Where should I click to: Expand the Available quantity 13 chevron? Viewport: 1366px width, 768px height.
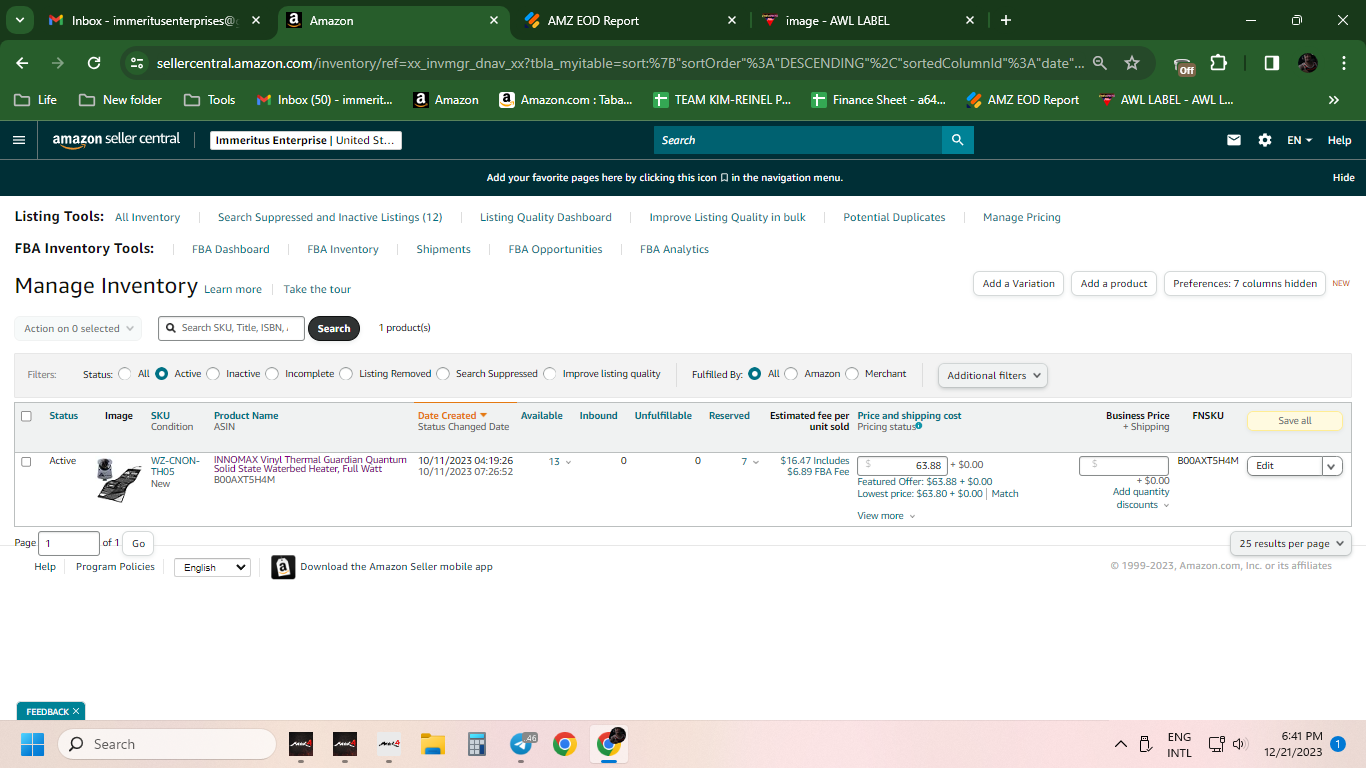coord(568,462)
